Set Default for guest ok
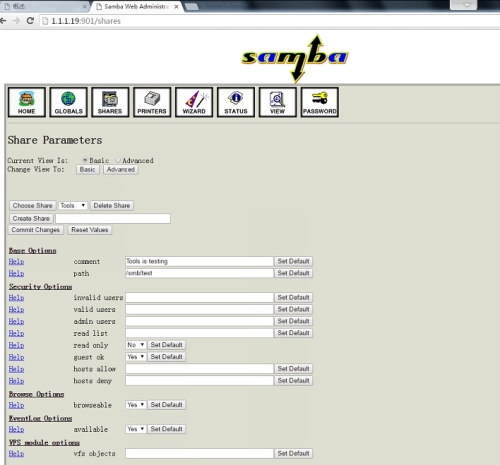 point(167,357)
